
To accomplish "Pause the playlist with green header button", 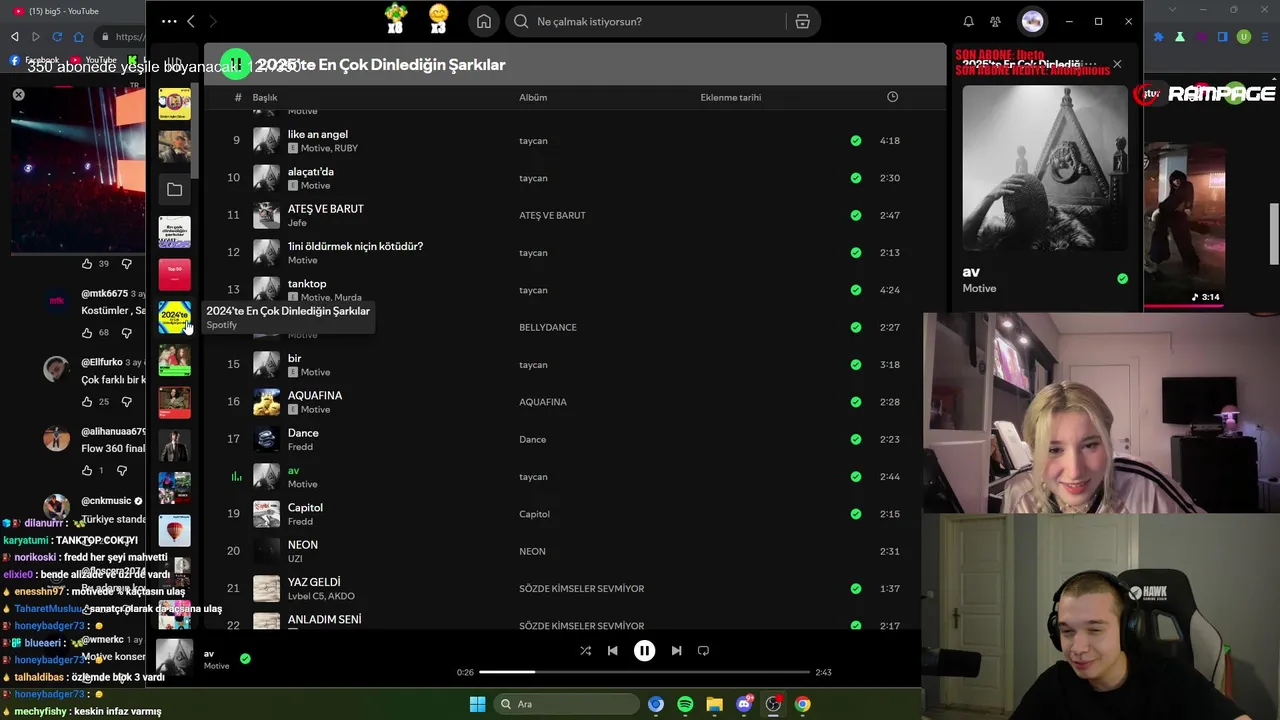I will coord(236,65).
